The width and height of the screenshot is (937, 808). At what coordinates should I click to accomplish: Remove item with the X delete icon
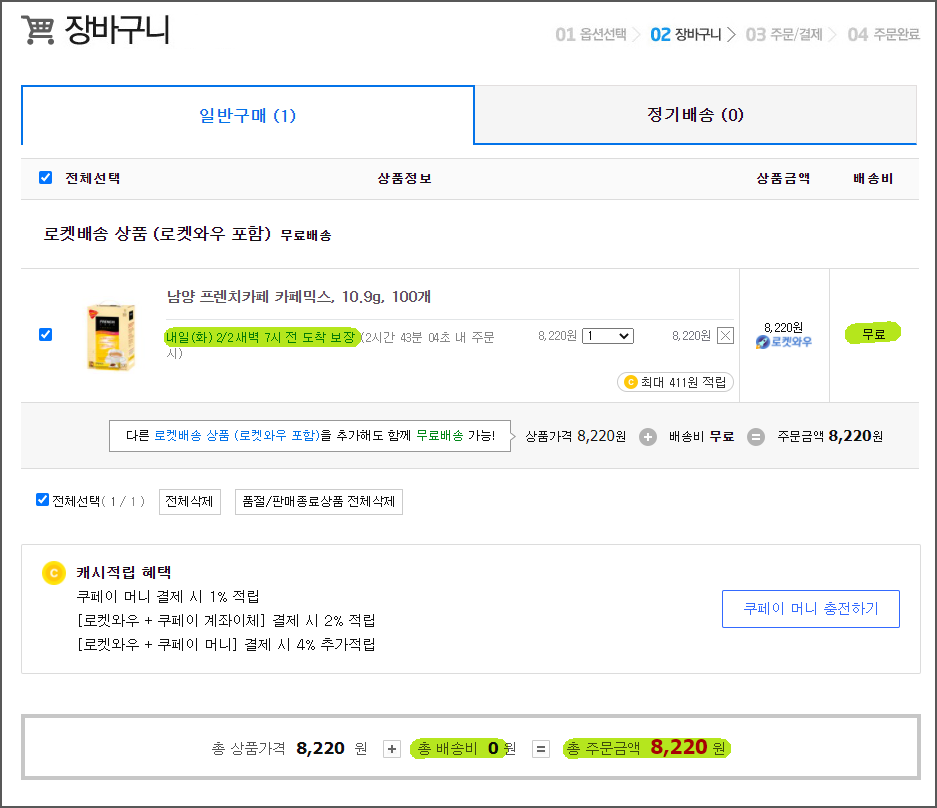point(725,336)
